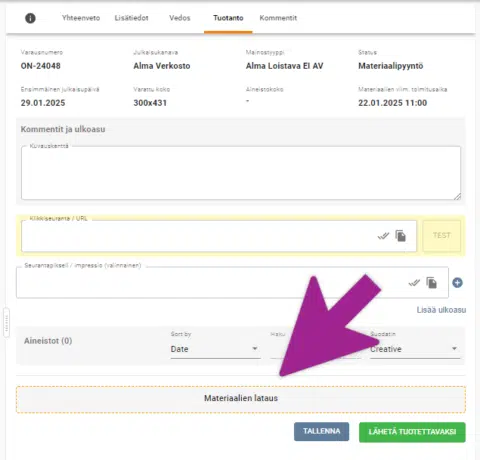The height and width of the screenshot is (460, 480).
Task: Click LÄHETÄ TUOTETTAVAKSI green button
Action: [412, 432]
